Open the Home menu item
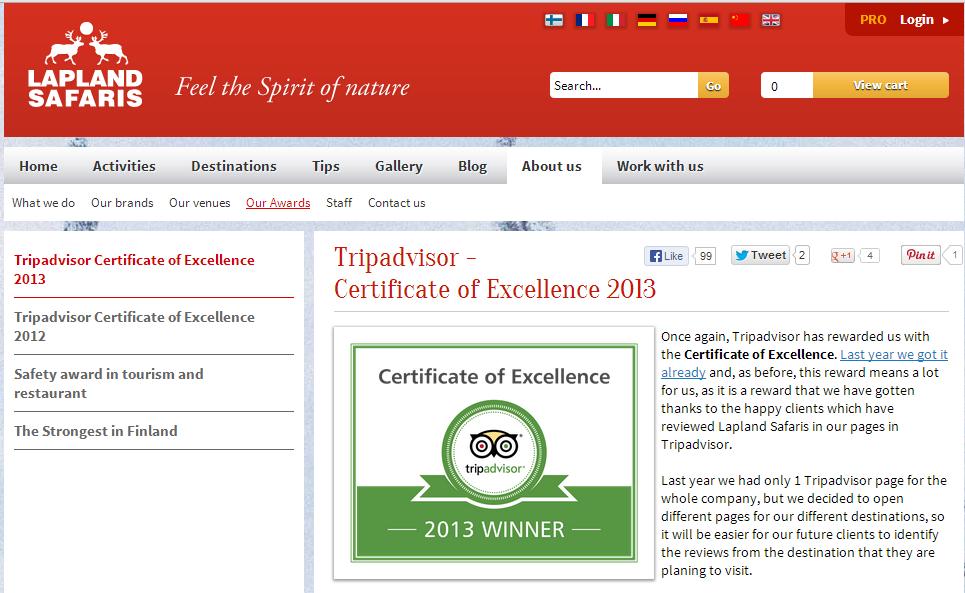The width and height of the screenshot is (965, 593). click(x=38, y=166)
